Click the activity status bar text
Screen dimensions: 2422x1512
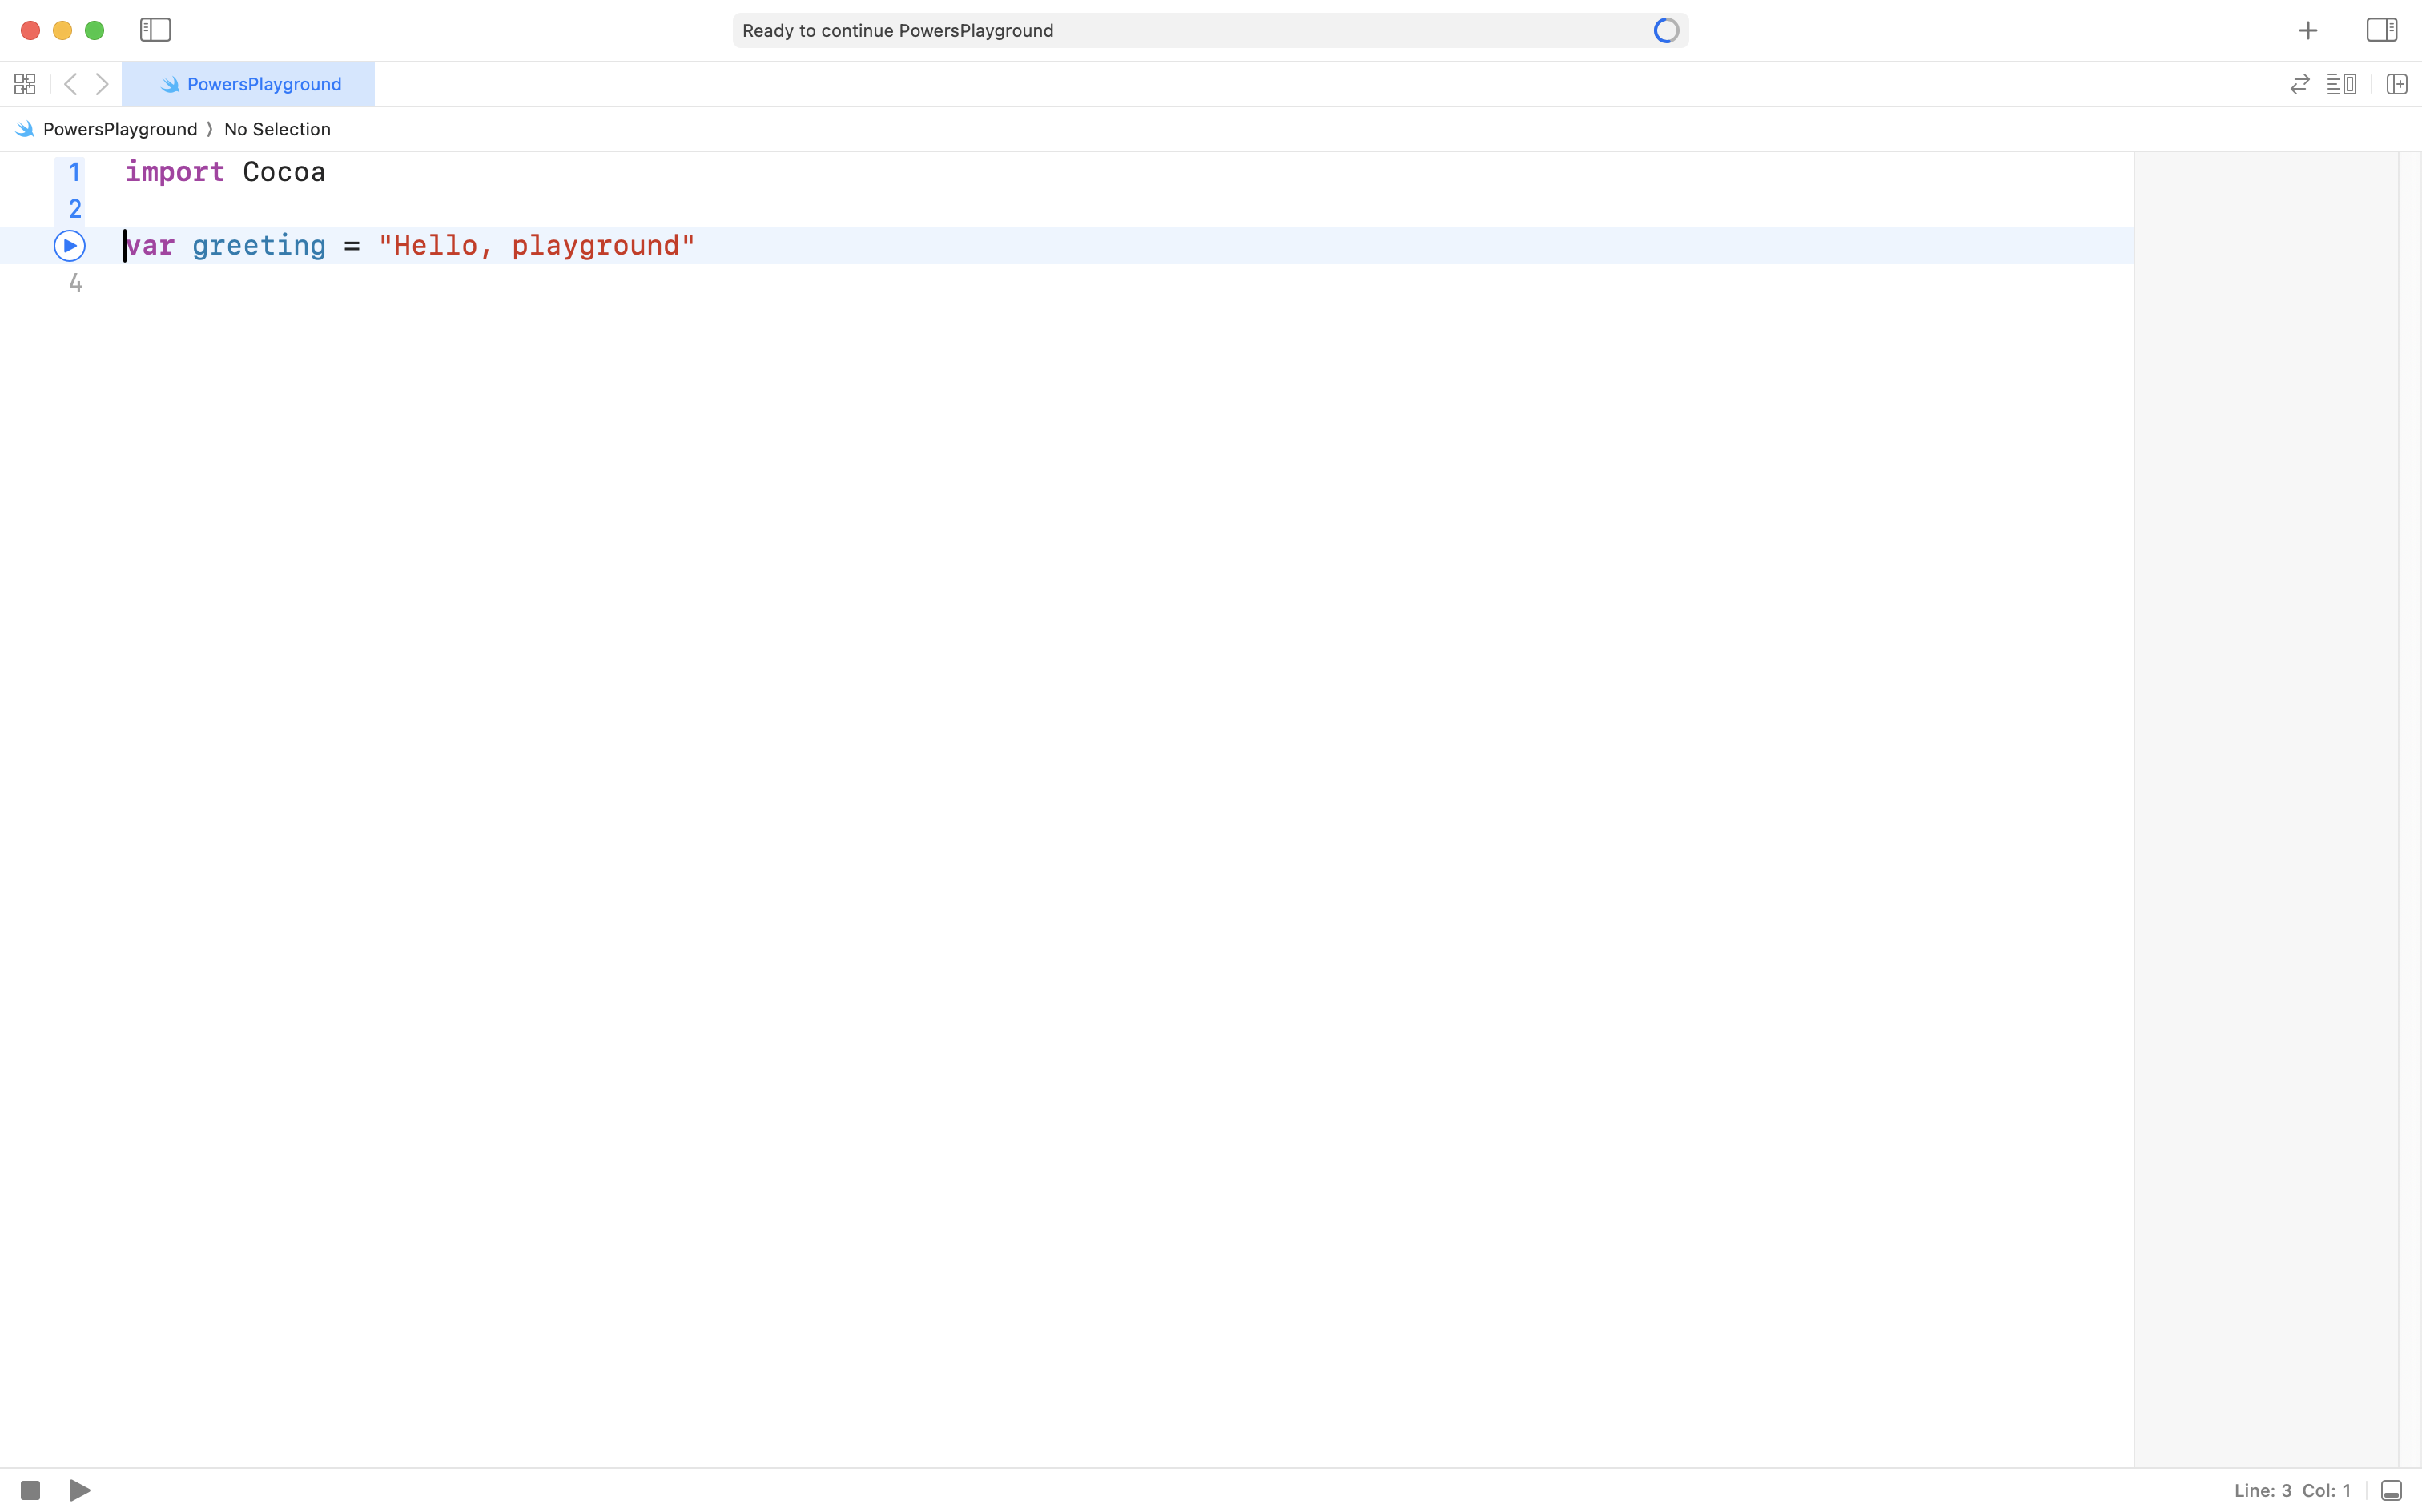point(897,31)
